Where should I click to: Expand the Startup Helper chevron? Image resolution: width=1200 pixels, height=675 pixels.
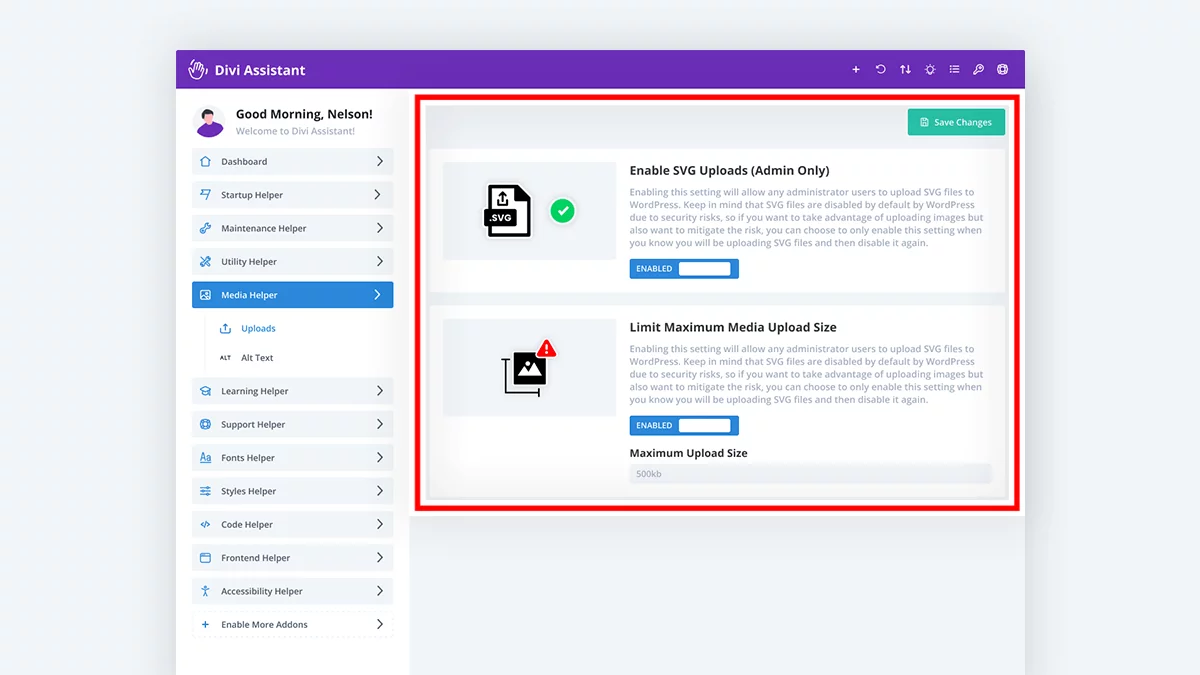tap(379, 195)
